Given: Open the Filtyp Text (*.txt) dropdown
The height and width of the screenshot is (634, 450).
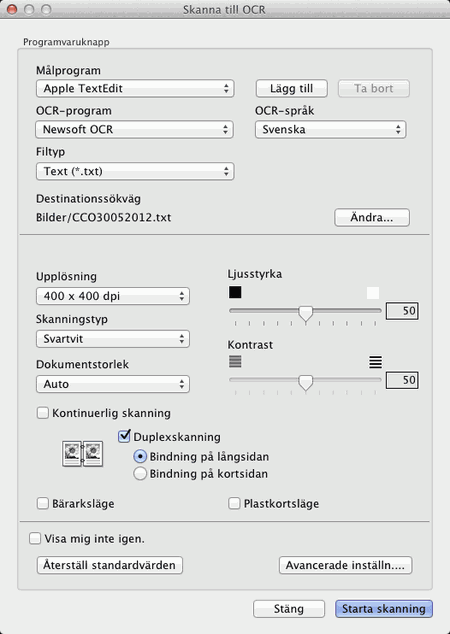Looking at the screenshot, I should (x=135, y=171).
